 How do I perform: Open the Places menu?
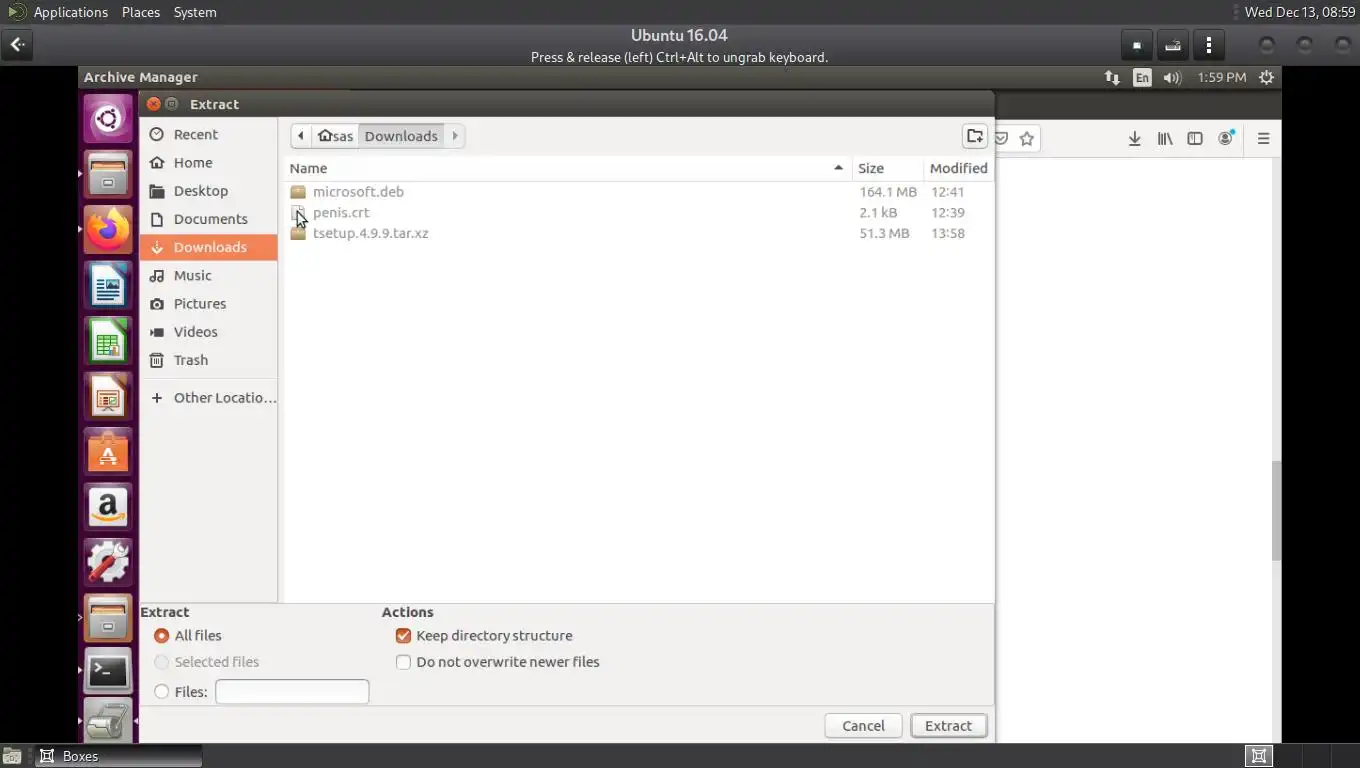point(140,12)
